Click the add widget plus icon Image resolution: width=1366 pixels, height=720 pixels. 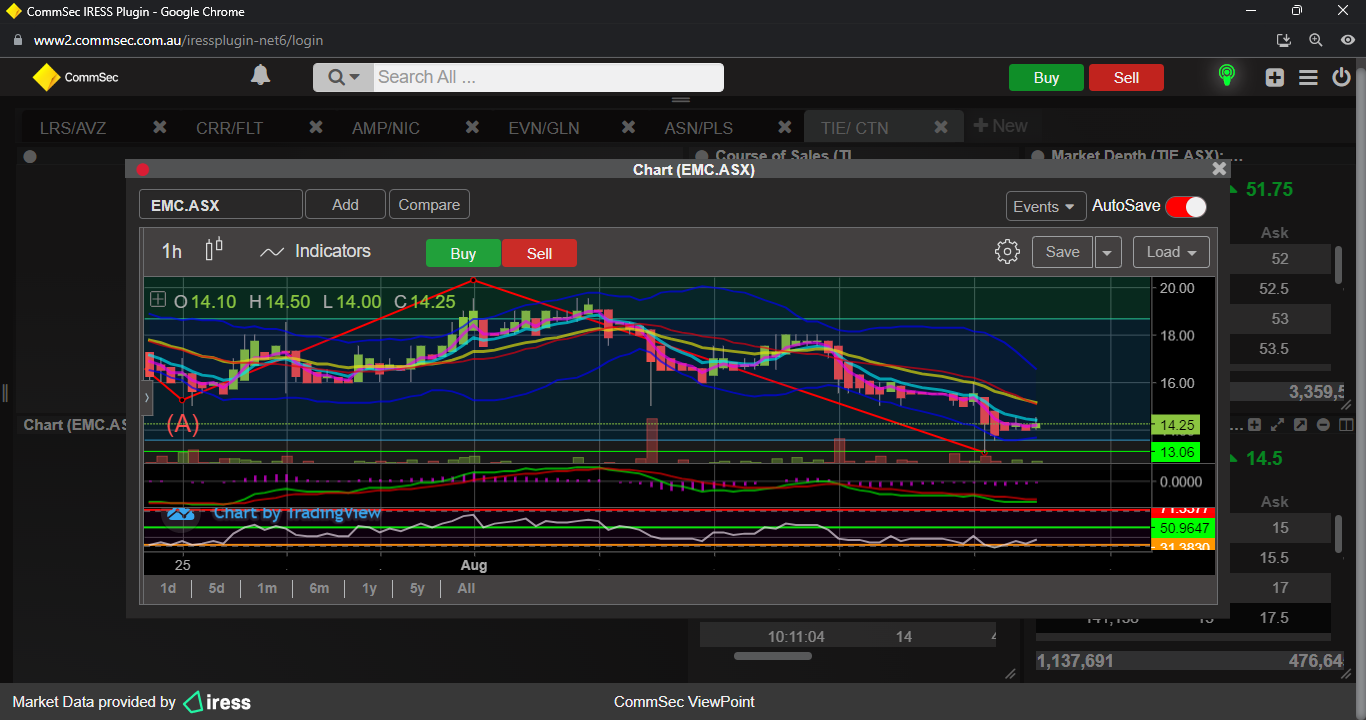coord(1274,78)
